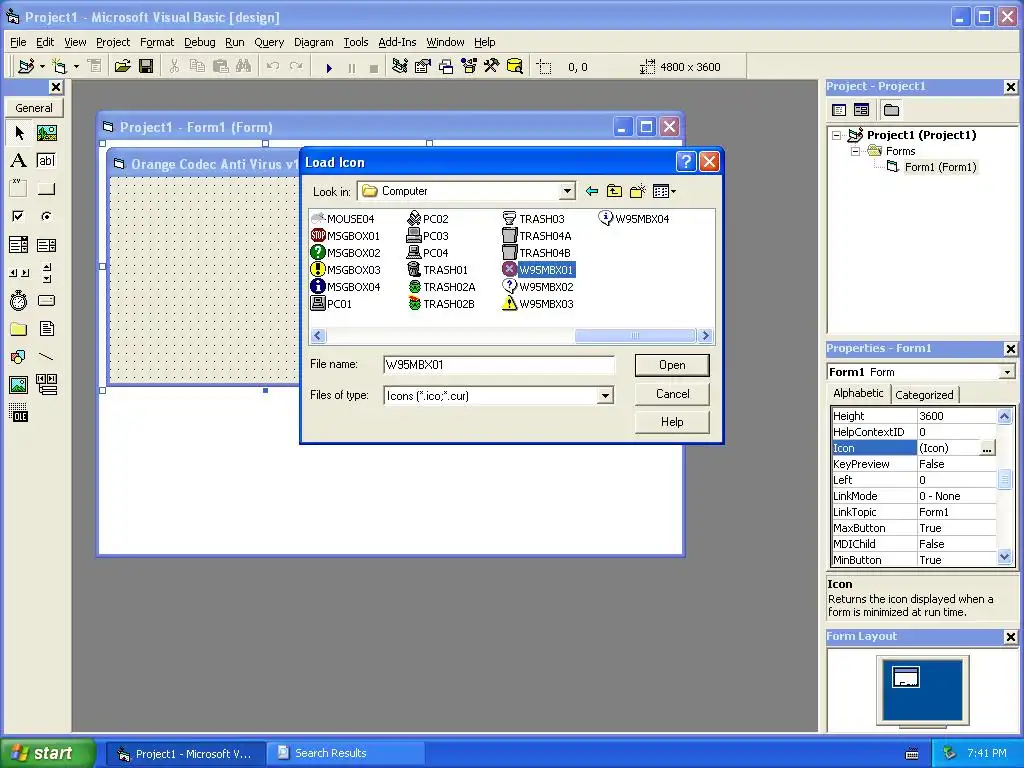Click Cancel in Load Icon dialog

pyautogui.click(x=672, y=394)
